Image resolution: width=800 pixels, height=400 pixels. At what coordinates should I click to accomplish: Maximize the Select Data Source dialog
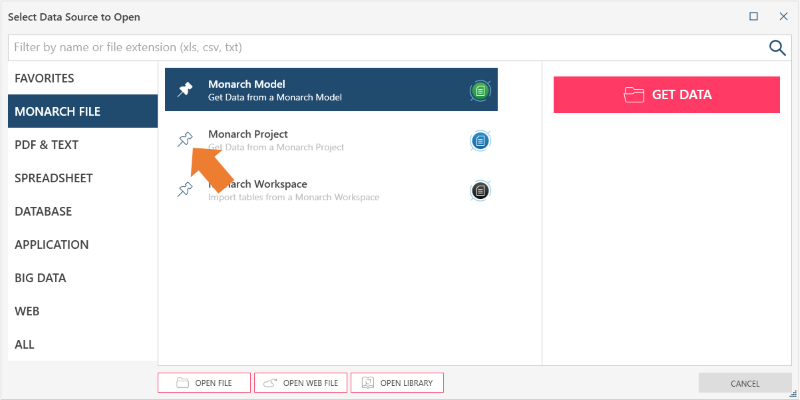754,16
